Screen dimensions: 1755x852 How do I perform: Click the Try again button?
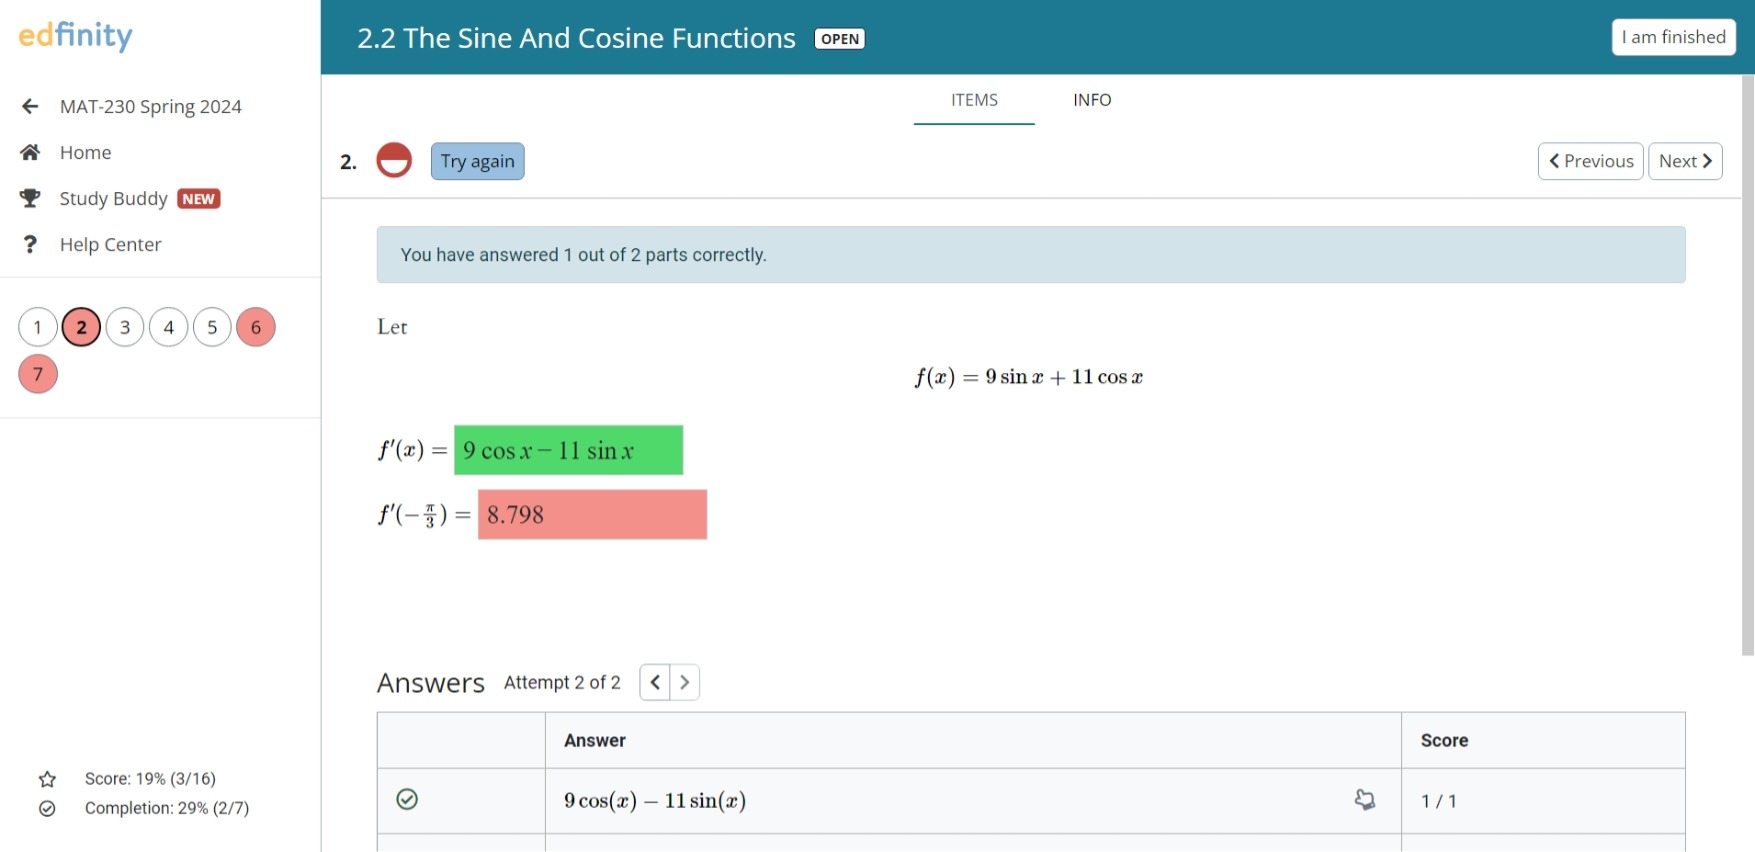pyautogui.click(x=478, y=161)
